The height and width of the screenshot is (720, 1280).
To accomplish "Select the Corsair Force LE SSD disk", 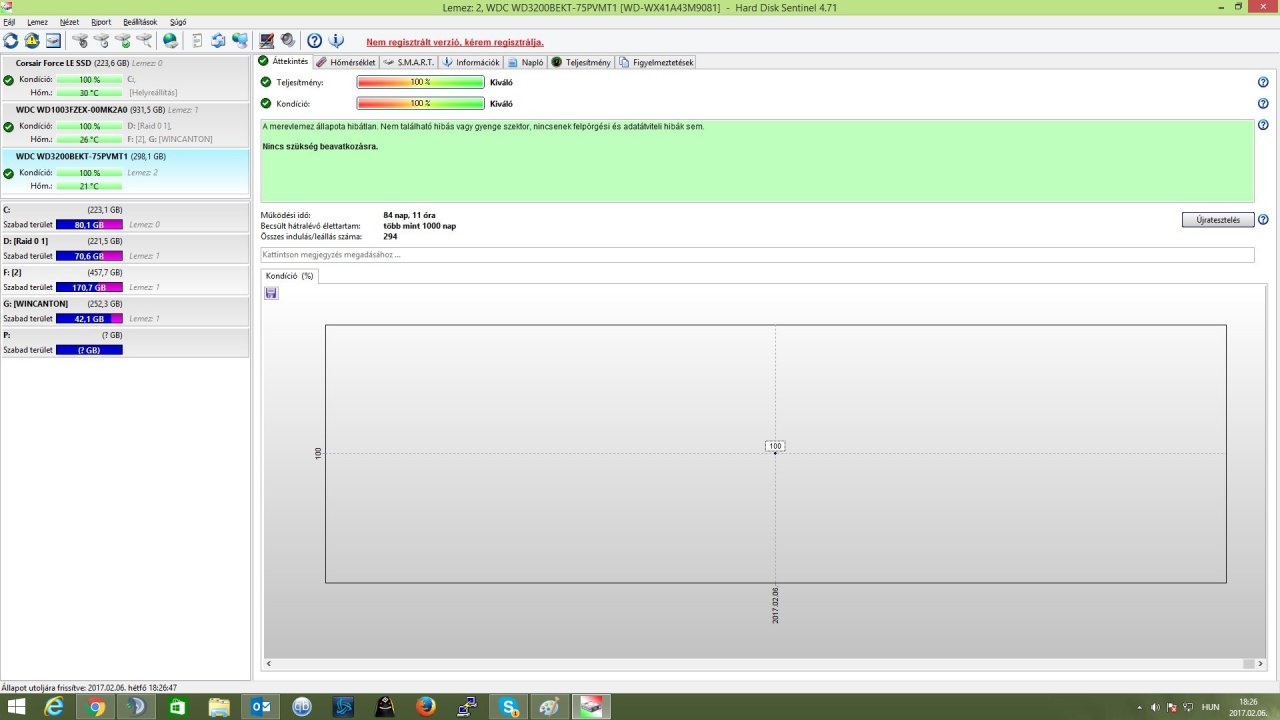I will coord(124,78).
